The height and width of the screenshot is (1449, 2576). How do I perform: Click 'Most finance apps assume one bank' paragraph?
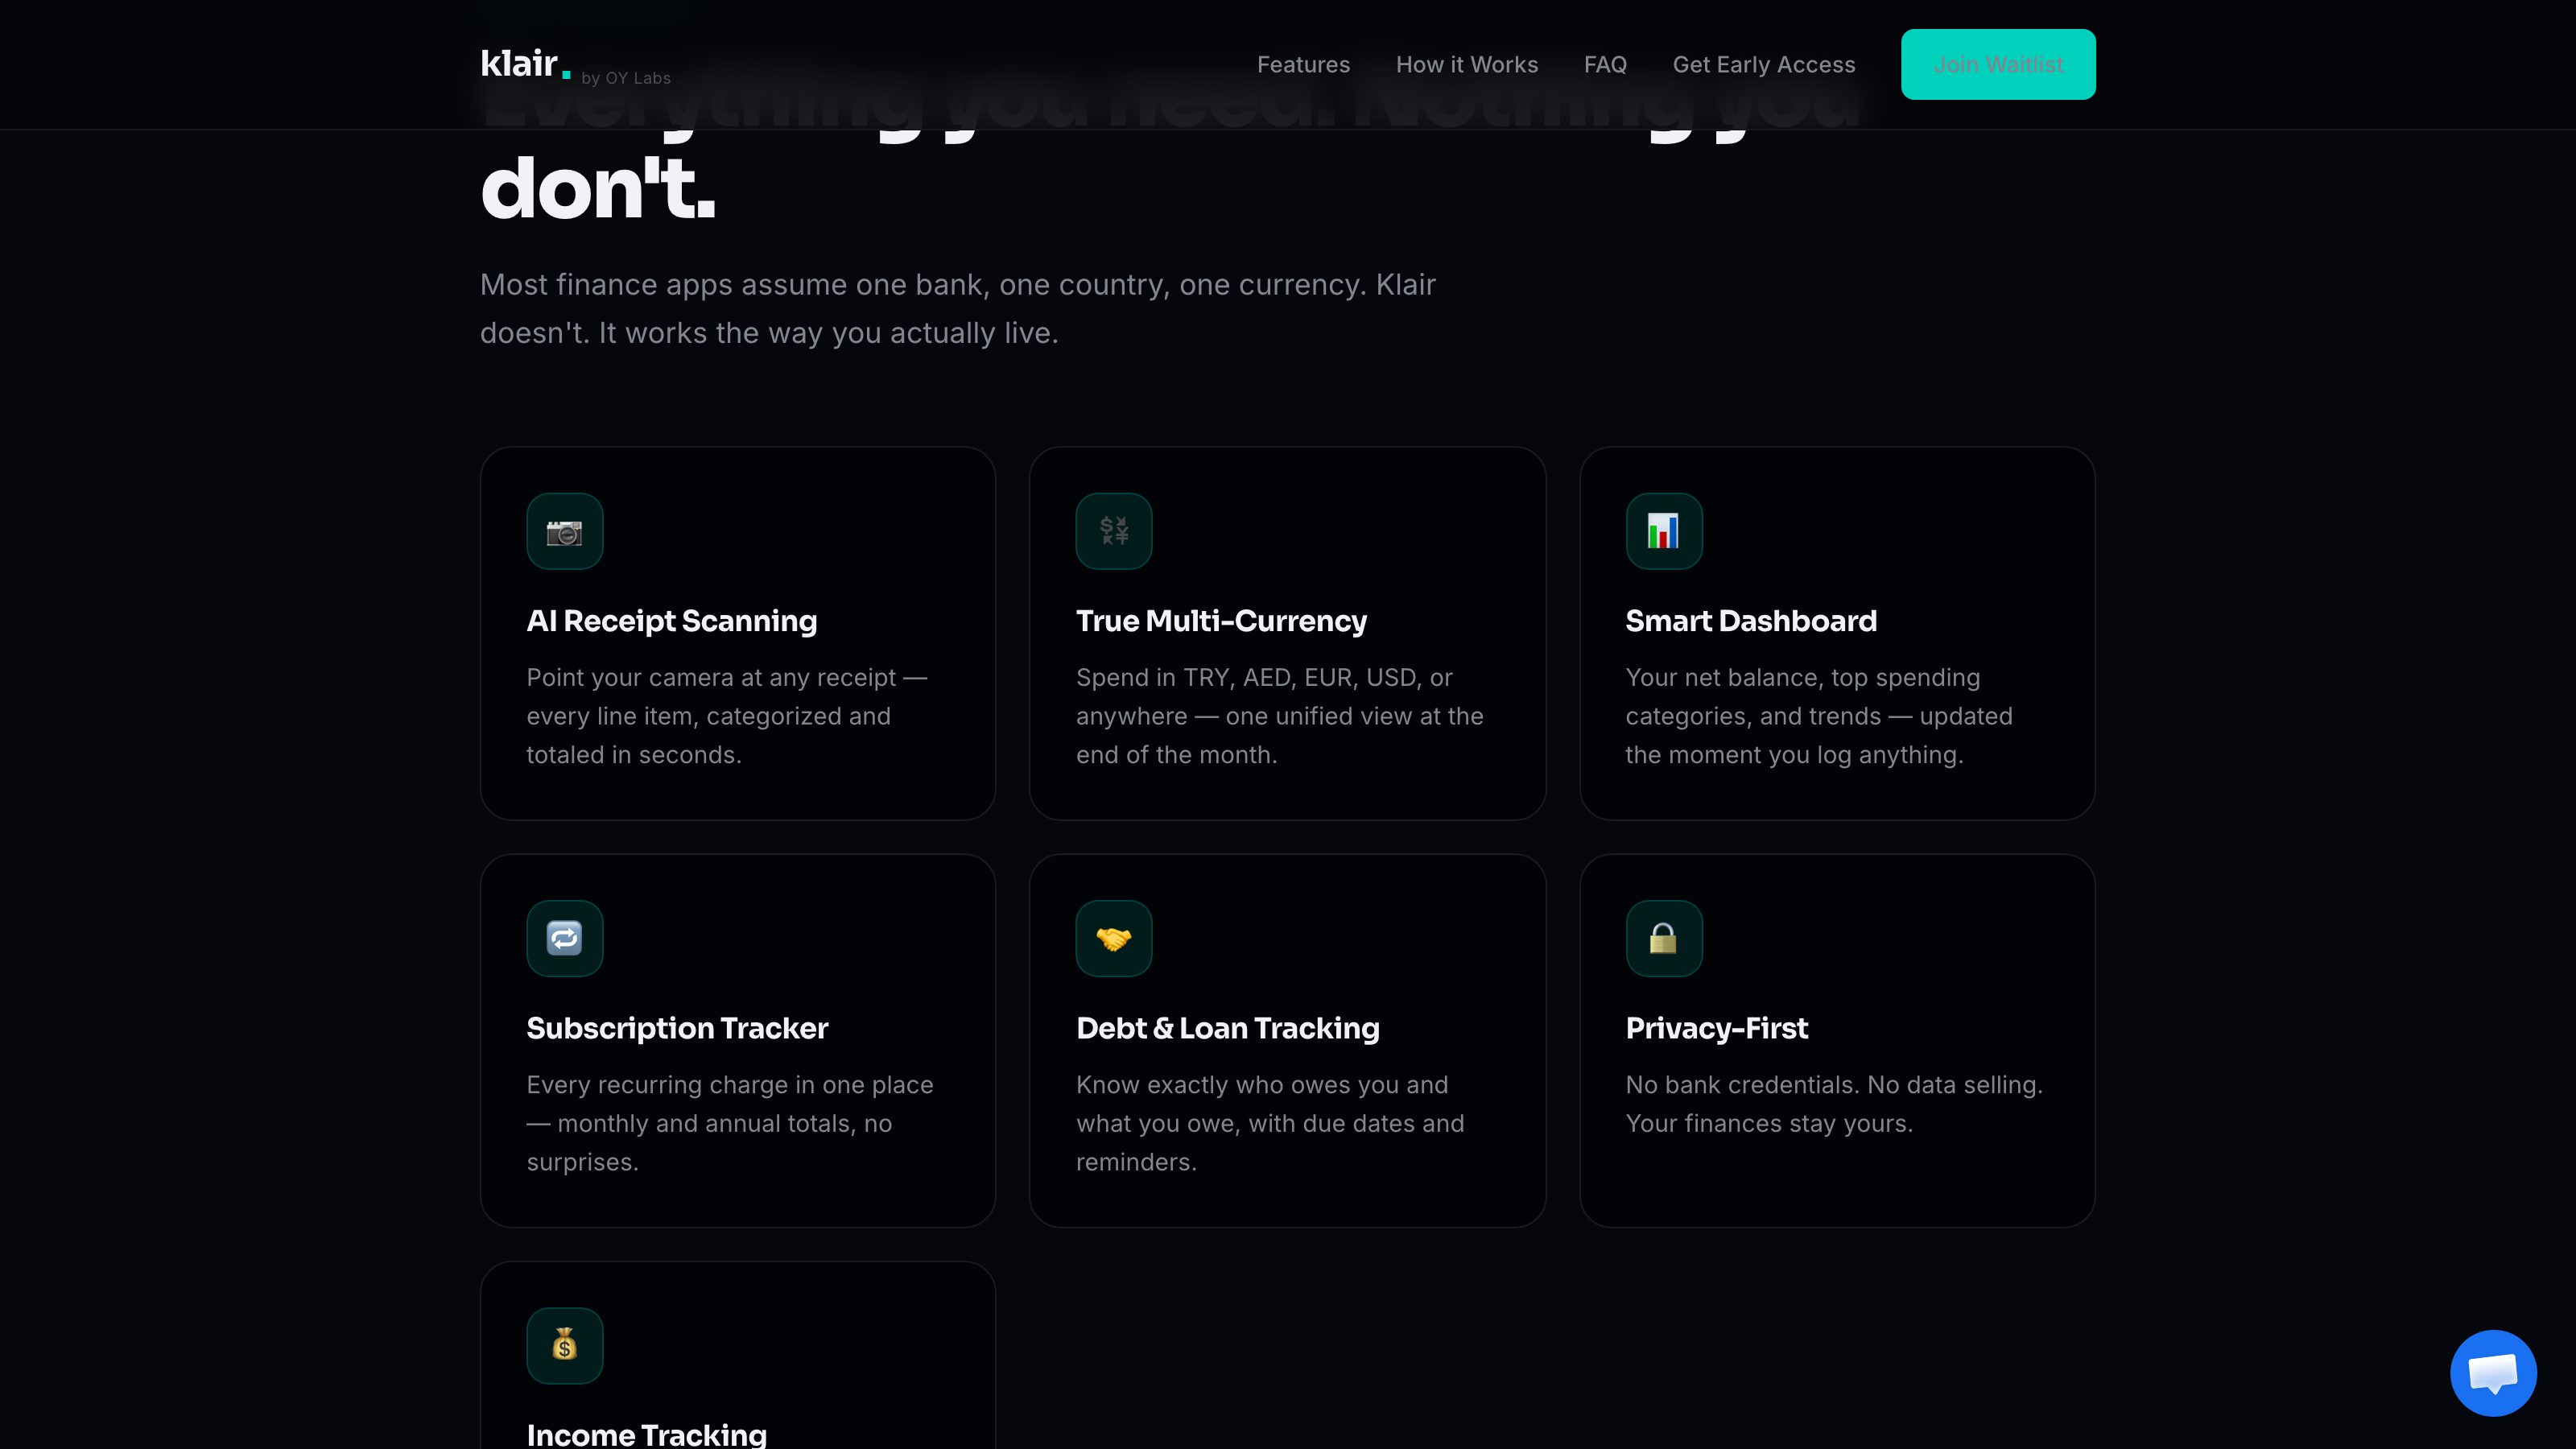coord(958,309)
